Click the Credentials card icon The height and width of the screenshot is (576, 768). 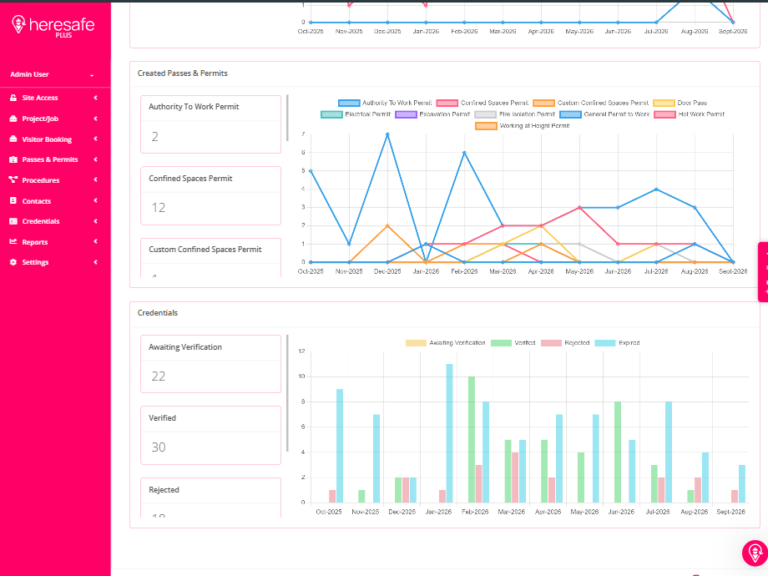(13, 221)
